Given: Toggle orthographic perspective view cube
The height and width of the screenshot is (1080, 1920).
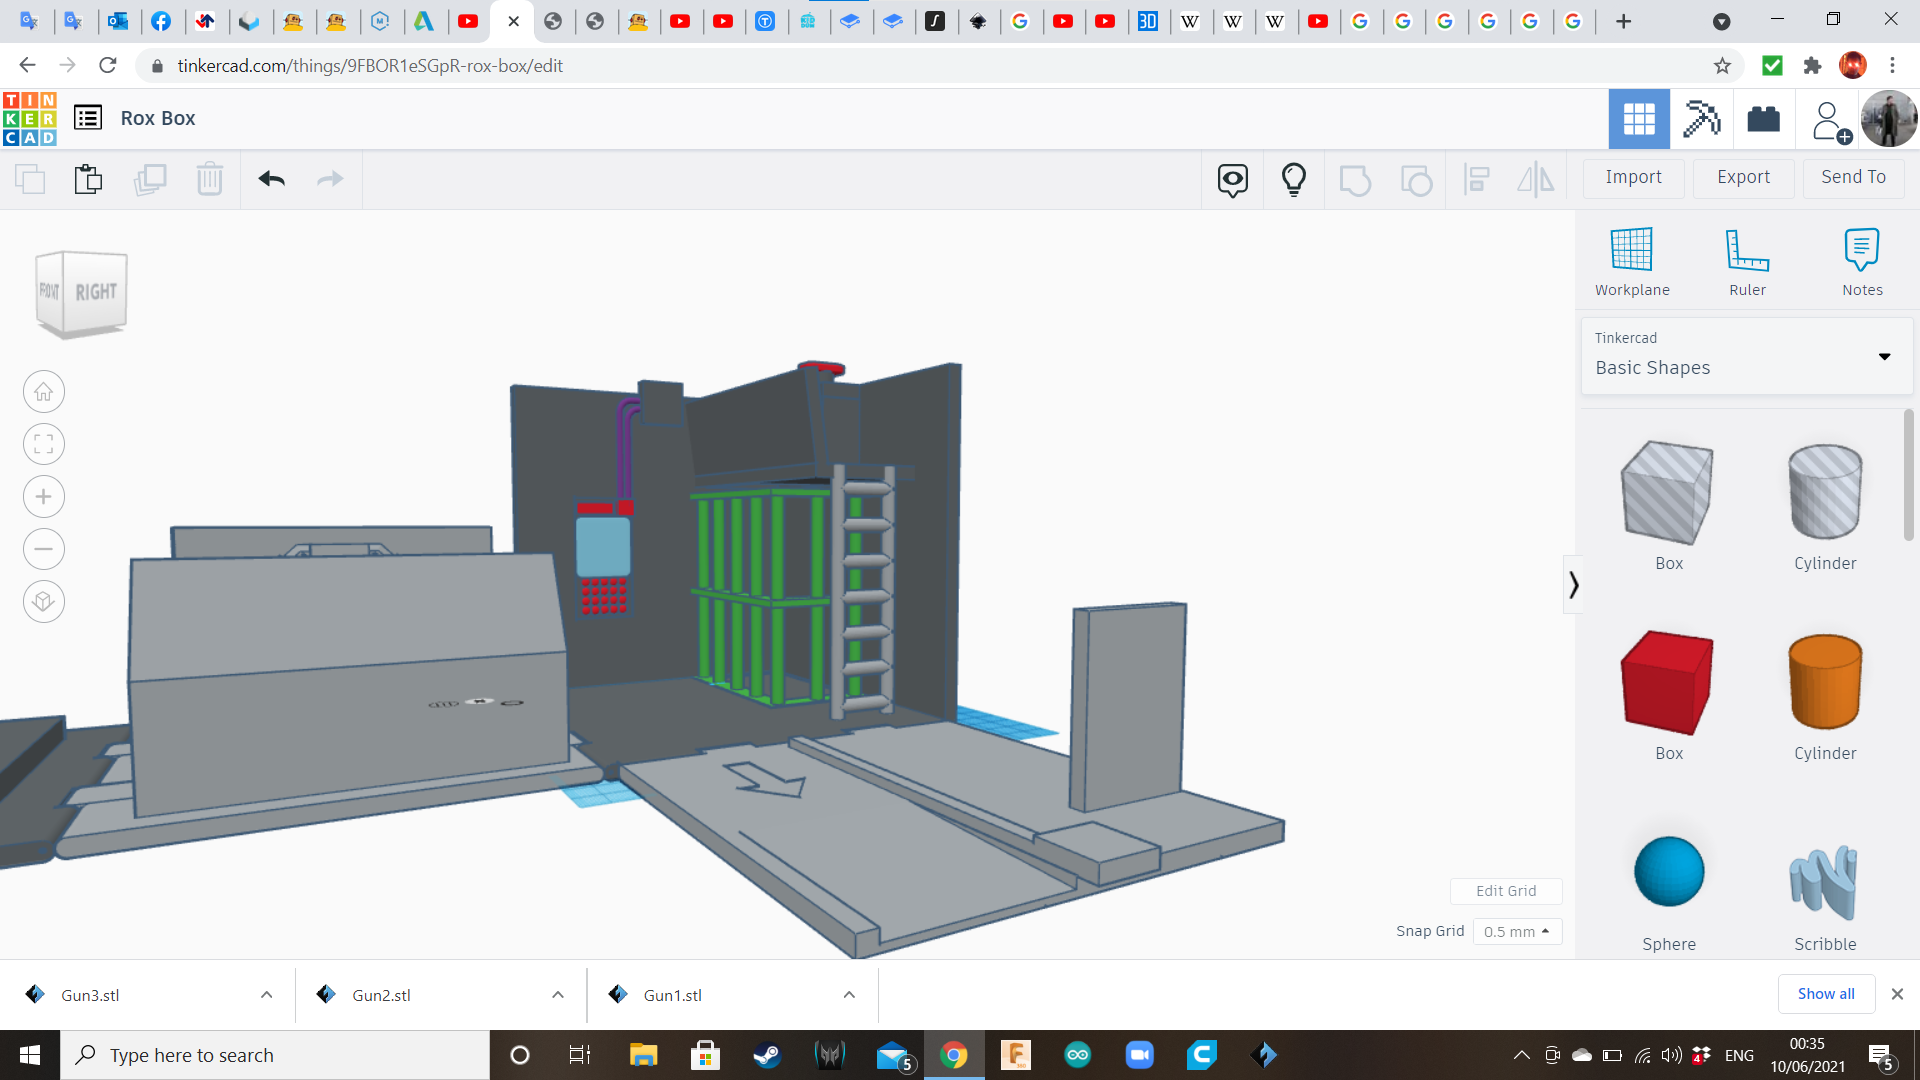Looking at the screenshot, I should [44, 602].
